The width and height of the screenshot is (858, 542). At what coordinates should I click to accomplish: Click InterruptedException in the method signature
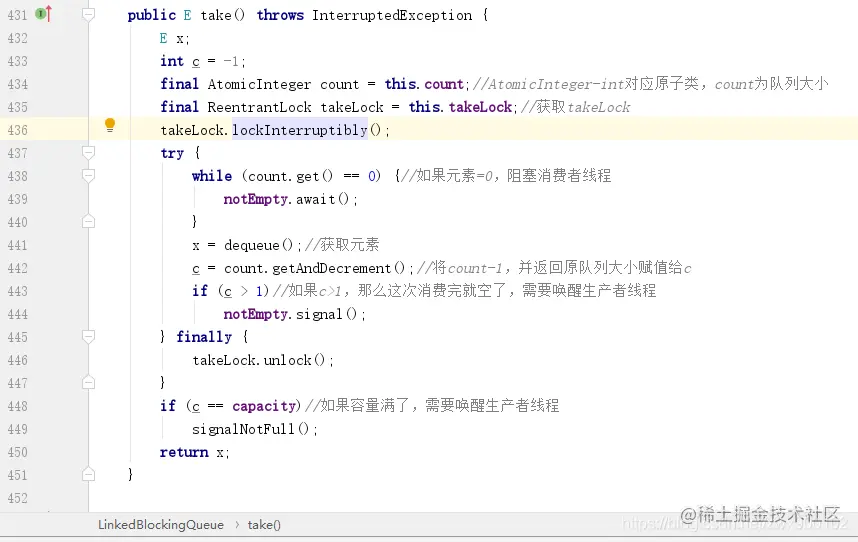[x=392, y=15]
